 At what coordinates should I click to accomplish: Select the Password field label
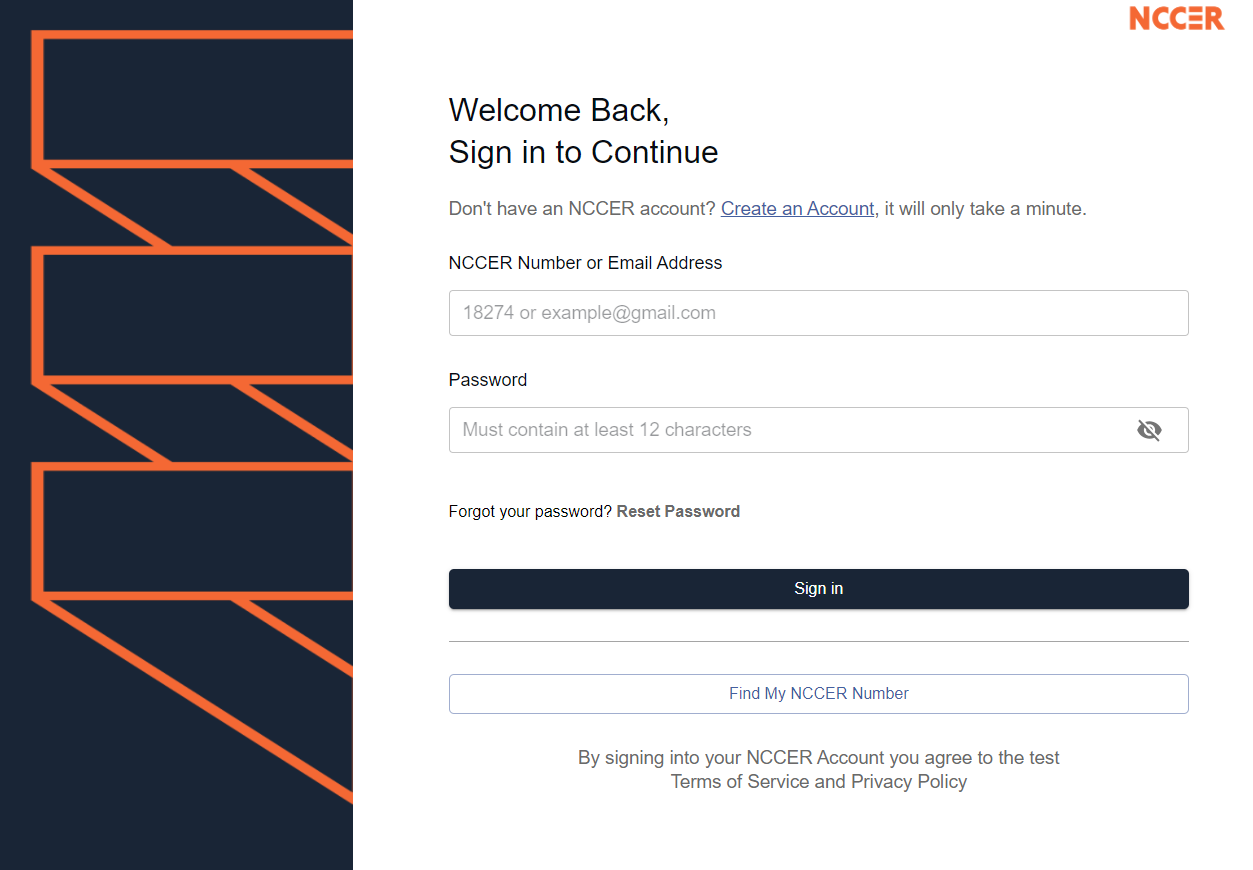point(487,379)
